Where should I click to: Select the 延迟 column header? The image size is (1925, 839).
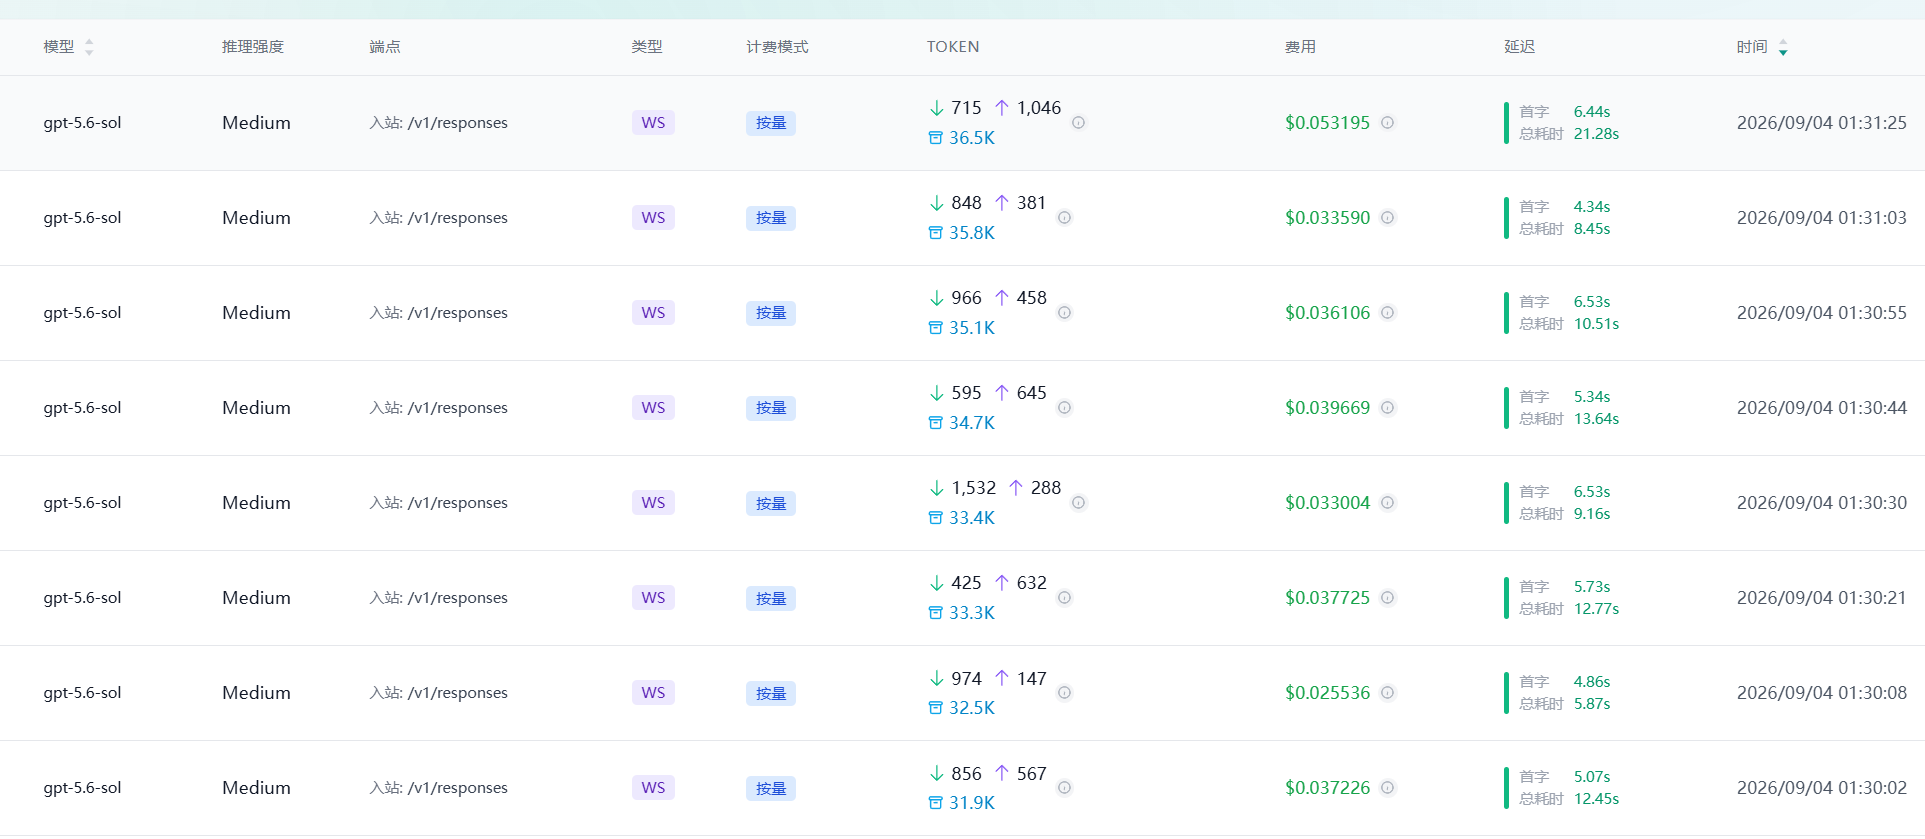(1519, 47)
